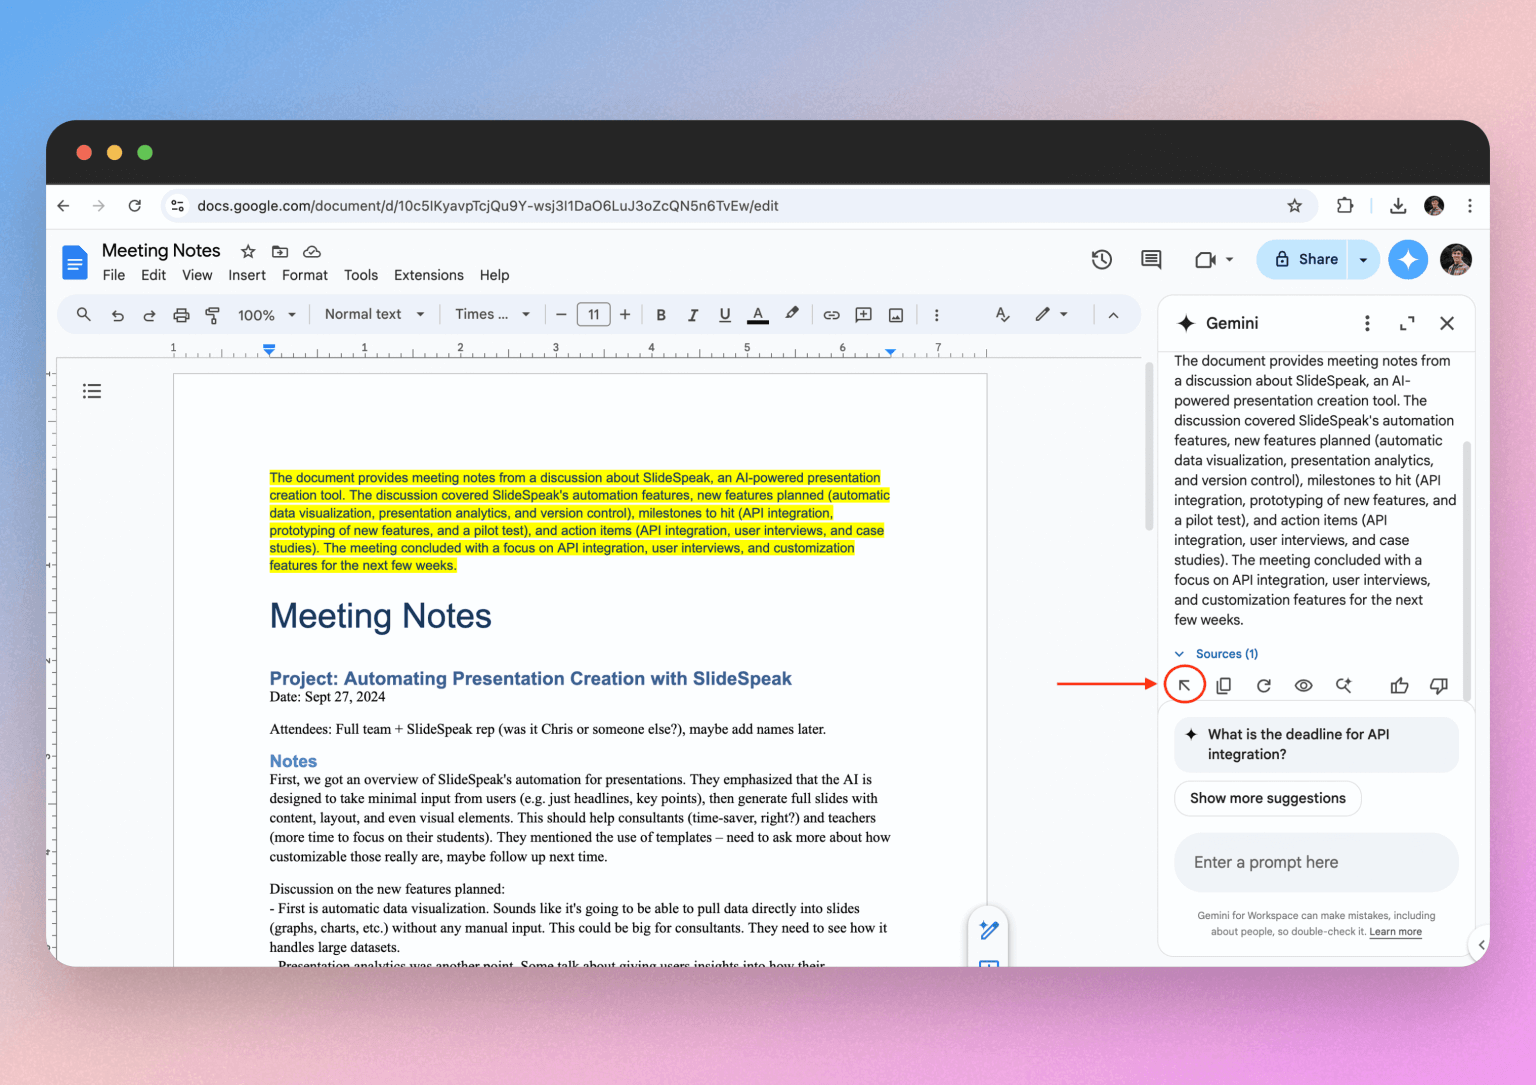Regenerate the Gemini summary
The height and width of the screenshot is (1085, 1536).
[1263, 685]
